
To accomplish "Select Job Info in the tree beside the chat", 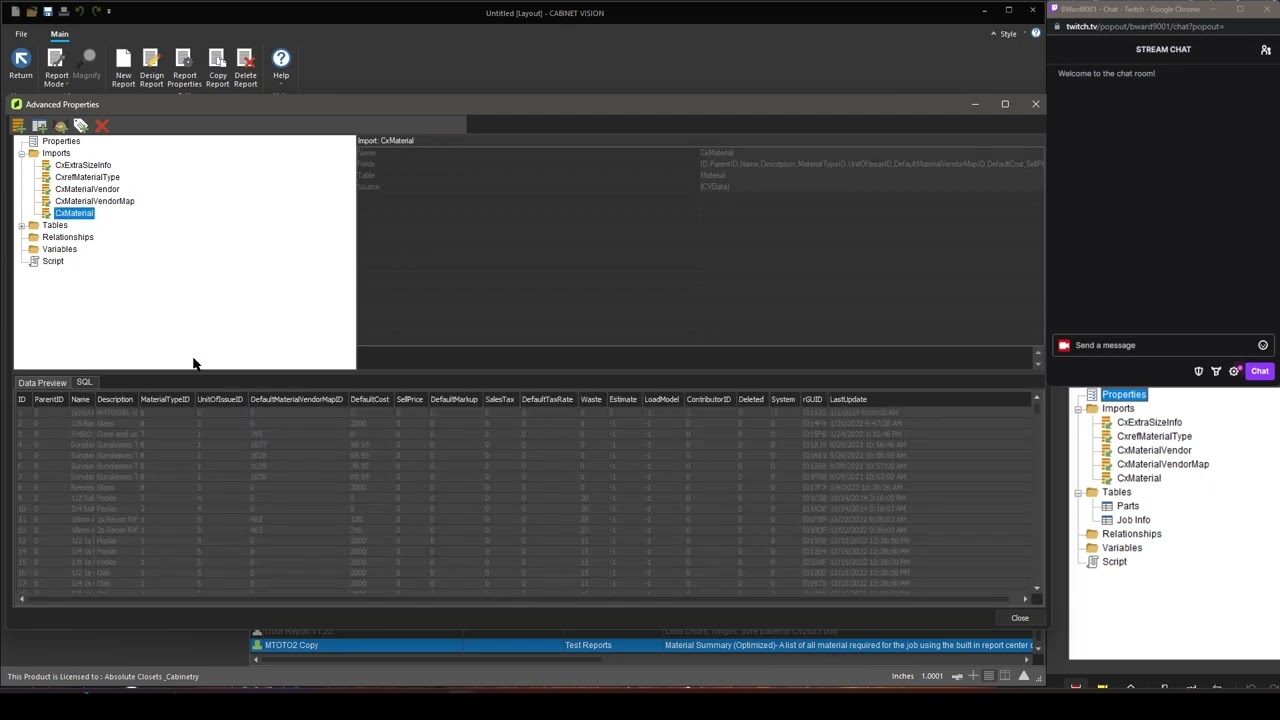I will pos(1134,520).
